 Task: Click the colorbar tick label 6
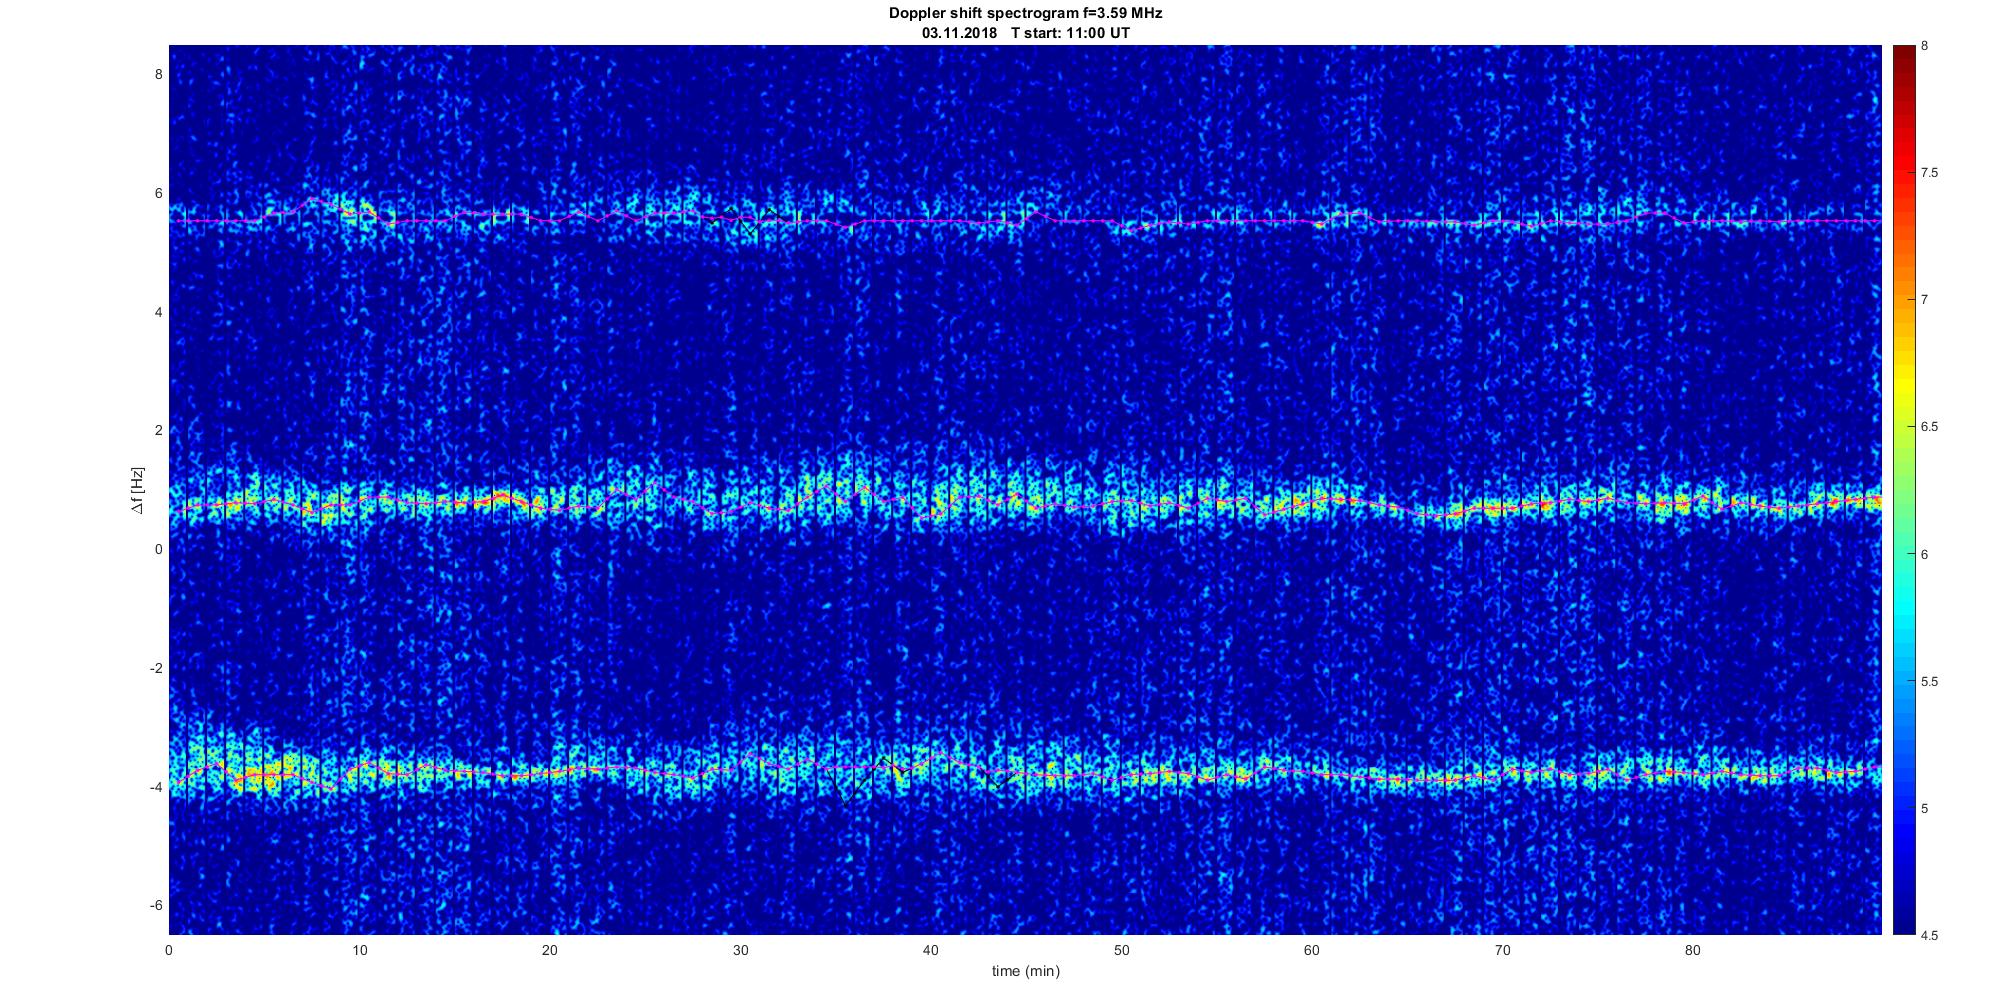(1925, 554)
